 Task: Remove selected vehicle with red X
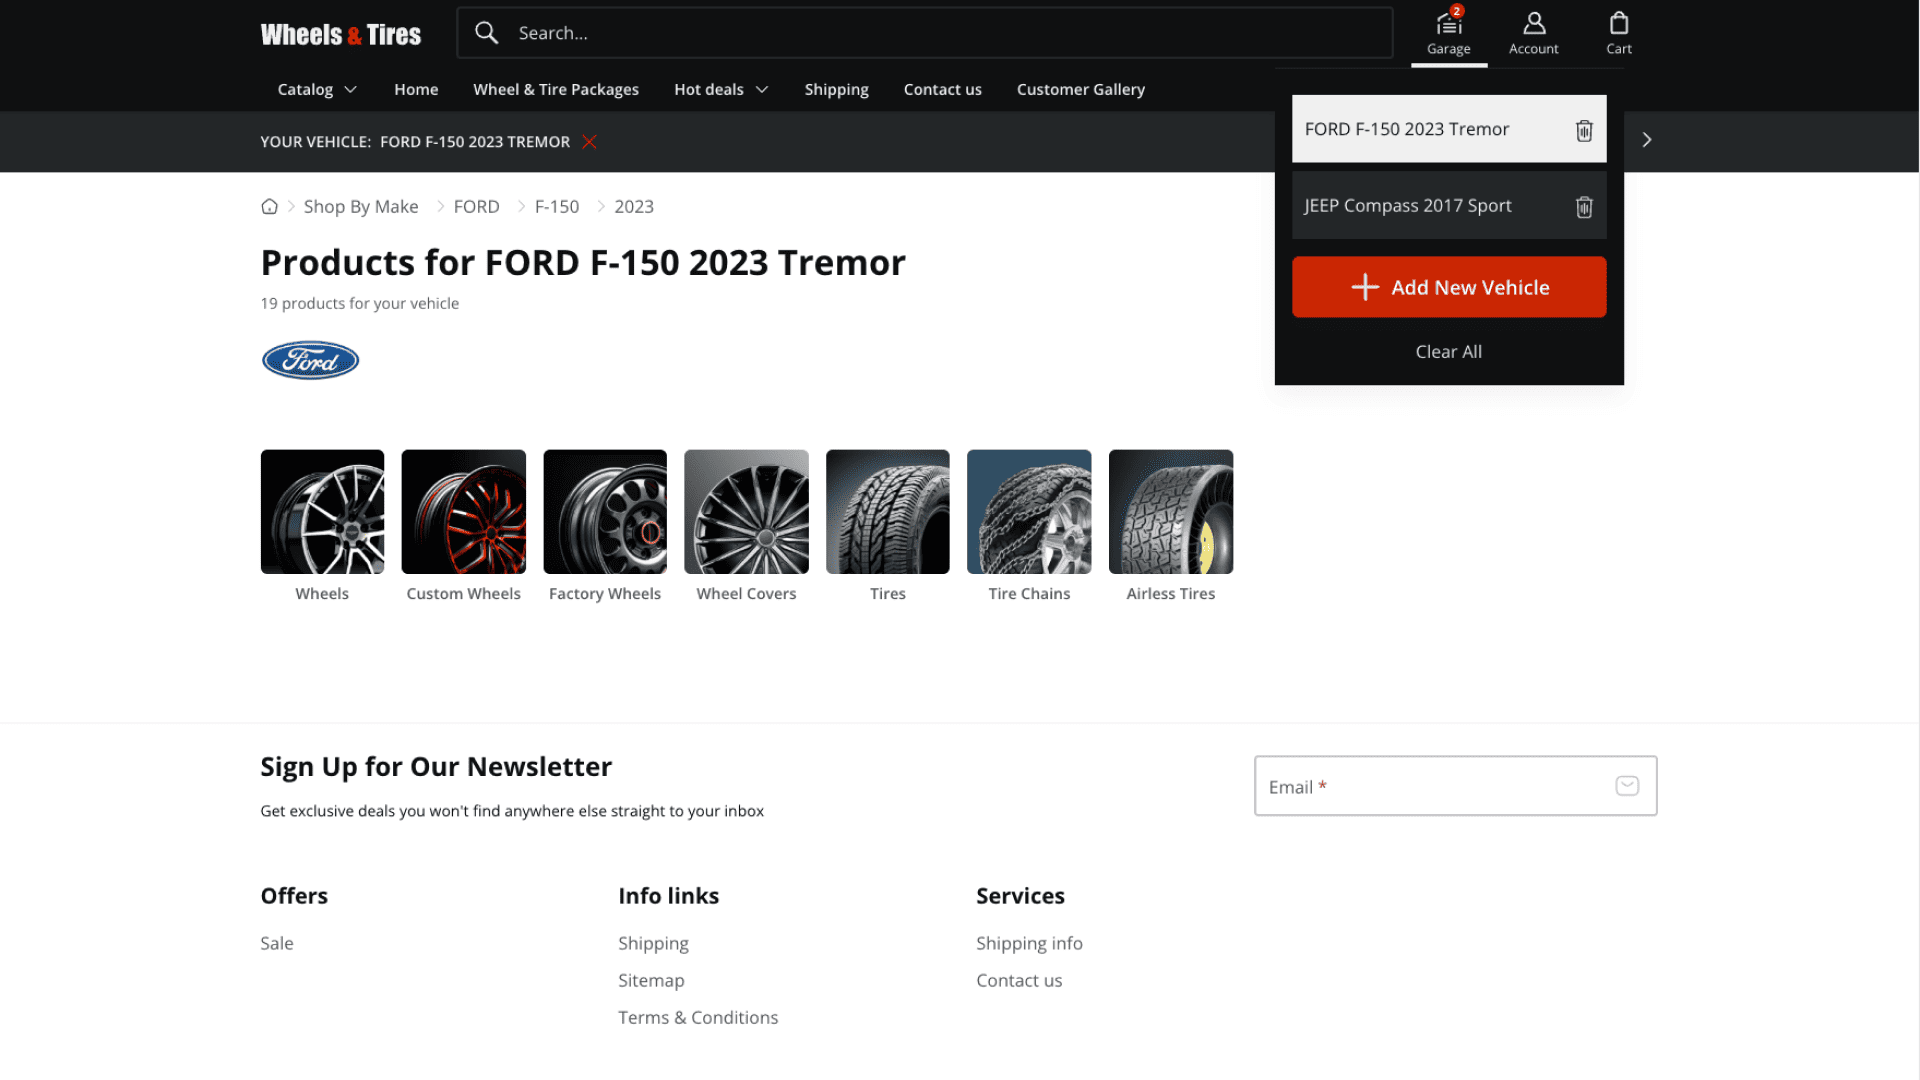[x=590, y=142]
